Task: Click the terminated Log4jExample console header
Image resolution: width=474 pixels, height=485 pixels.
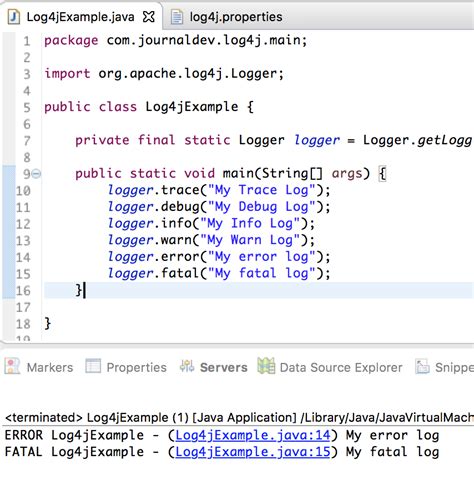Action: [x=239, y=418]
